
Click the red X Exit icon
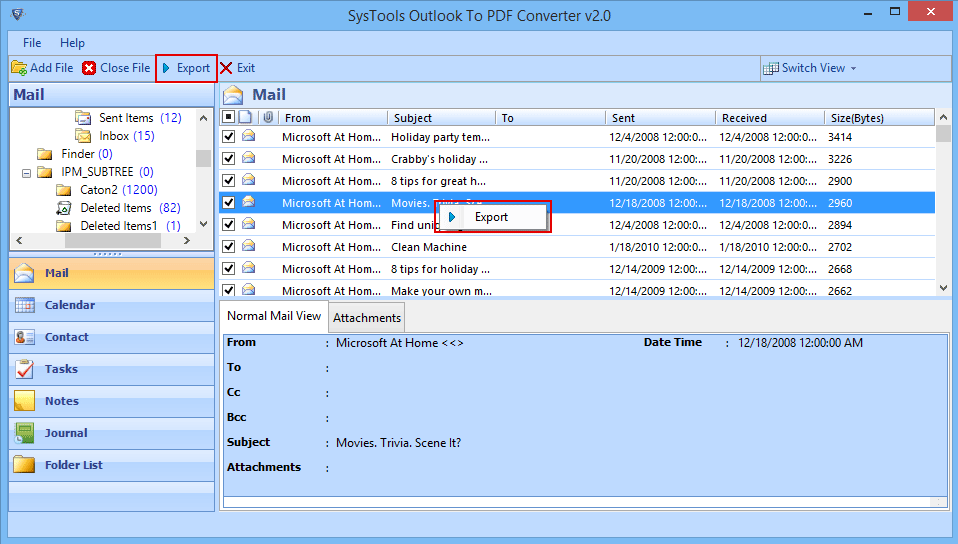click(x=226, y=68)
